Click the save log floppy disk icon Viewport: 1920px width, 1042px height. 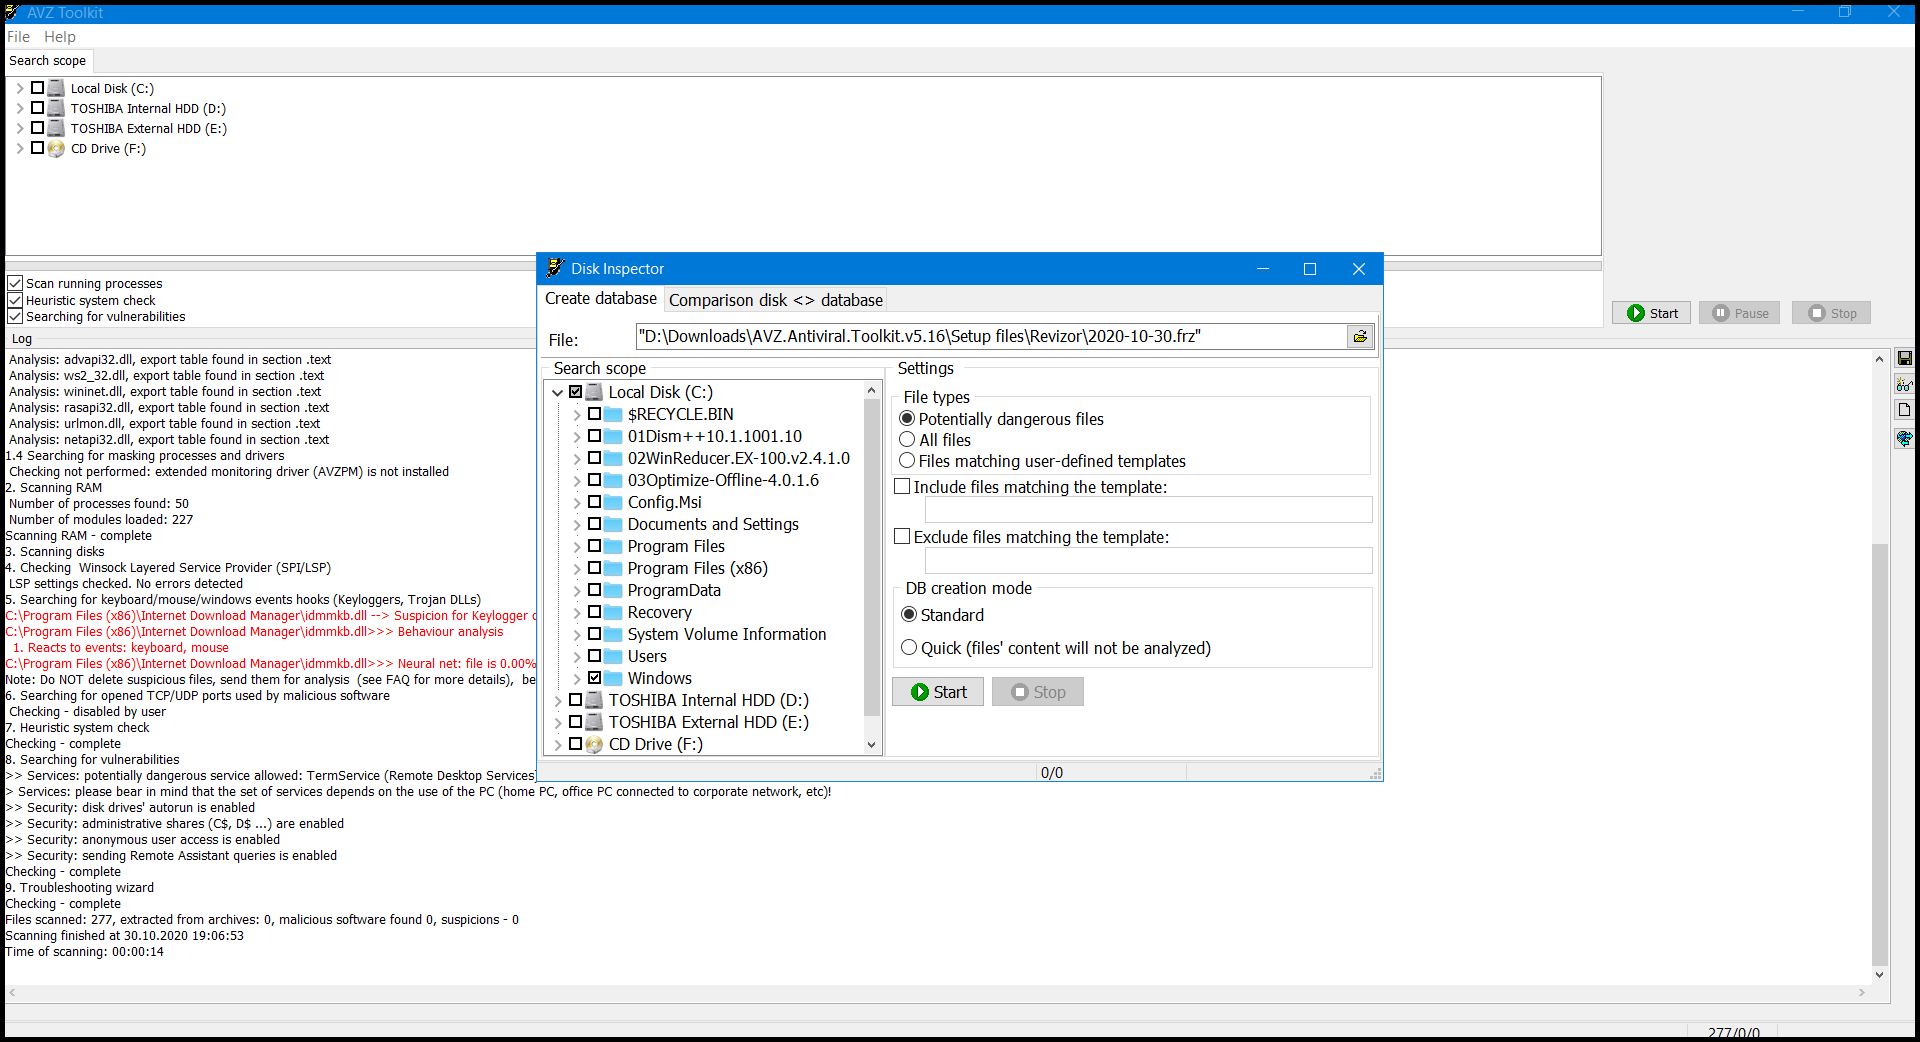1904,358
